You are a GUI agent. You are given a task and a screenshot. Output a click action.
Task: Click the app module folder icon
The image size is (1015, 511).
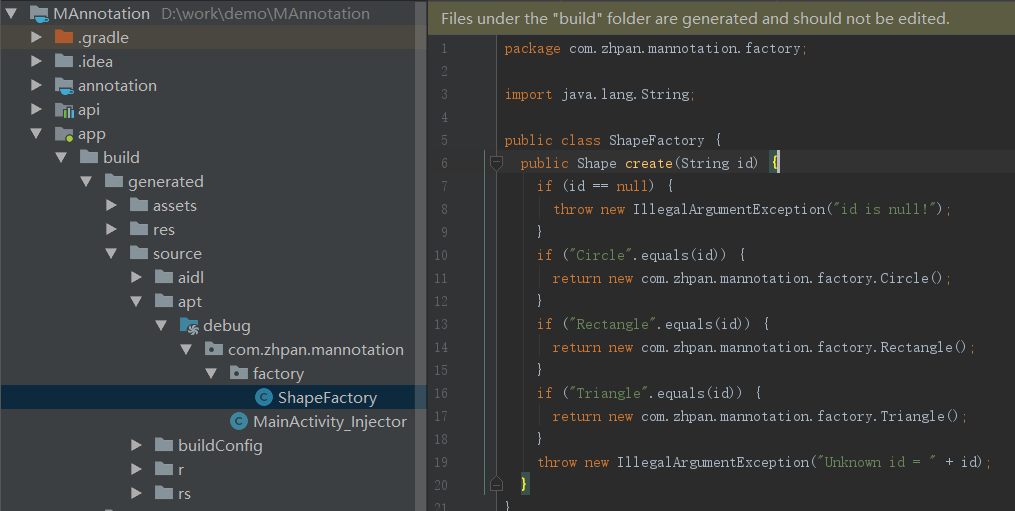(64, 133)
